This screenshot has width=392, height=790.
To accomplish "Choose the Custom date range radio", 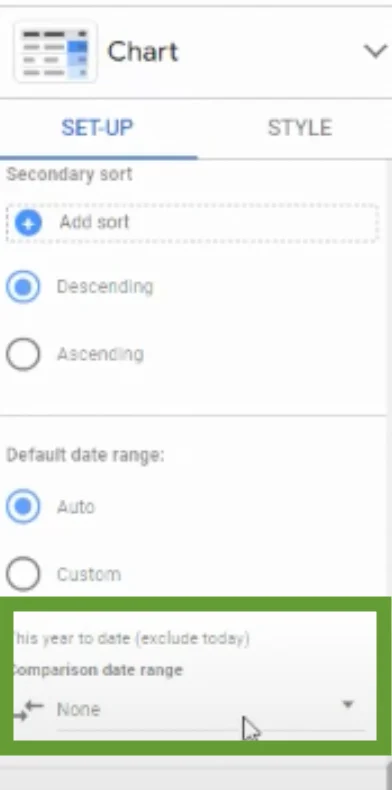I will [23, 573].
